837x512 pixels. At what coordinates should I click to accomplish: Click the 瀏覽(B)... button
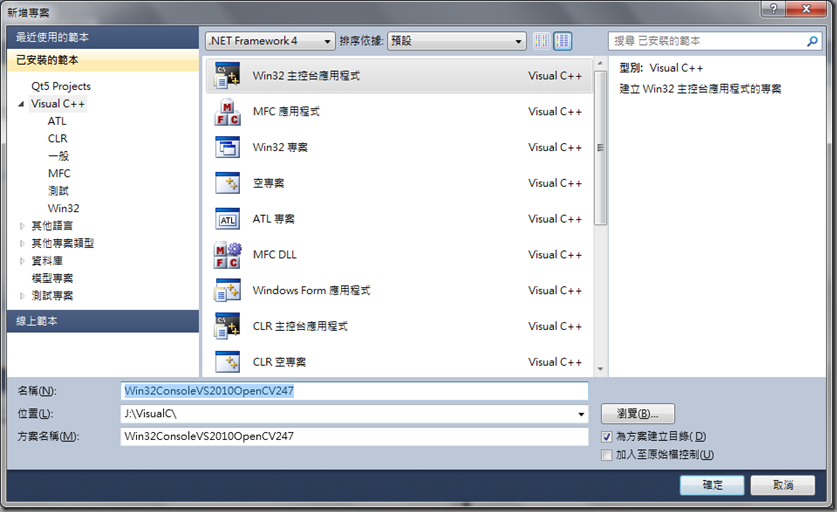tap(638, 414)
